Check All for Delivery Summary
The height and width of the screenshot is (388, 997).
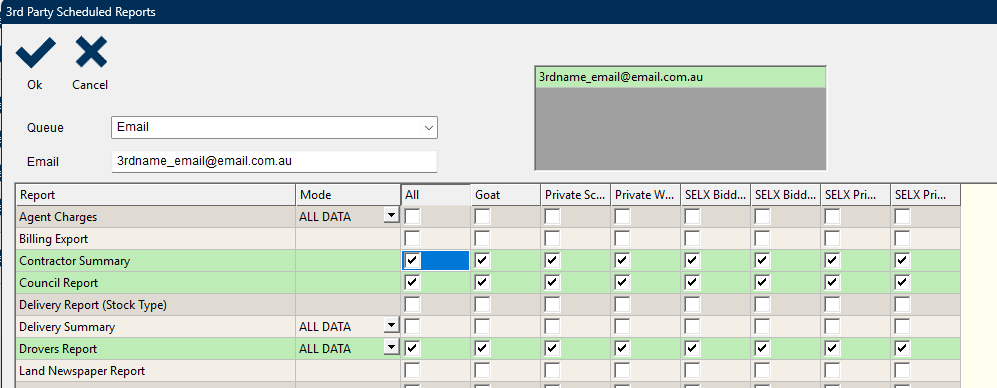click(x=413, y=326)
